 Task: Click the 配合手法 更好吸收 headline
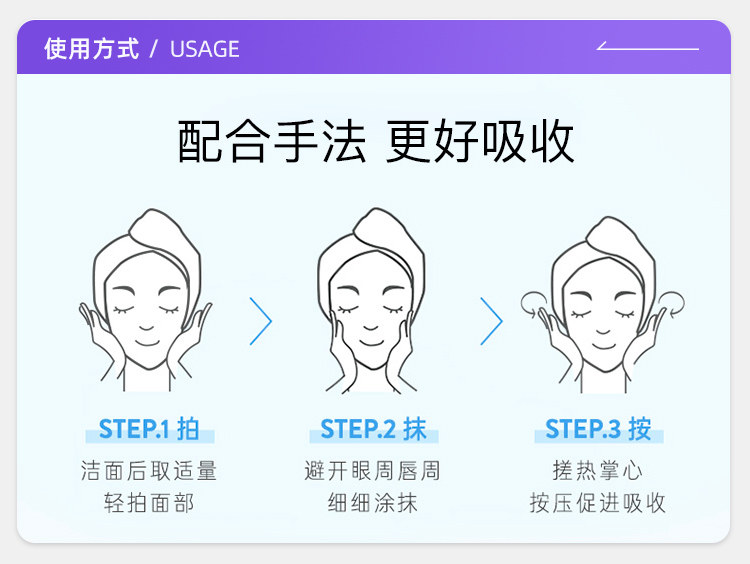tap(375, 141)
